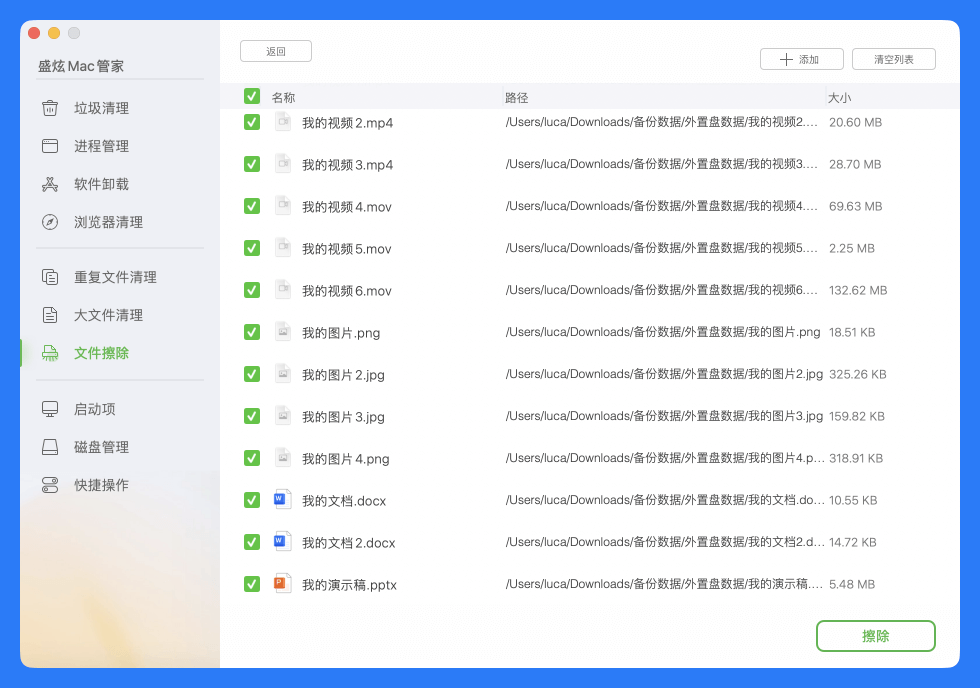Open 进程管理 via its sidebar icon
The image size is (980, 688).
[49, 146]
